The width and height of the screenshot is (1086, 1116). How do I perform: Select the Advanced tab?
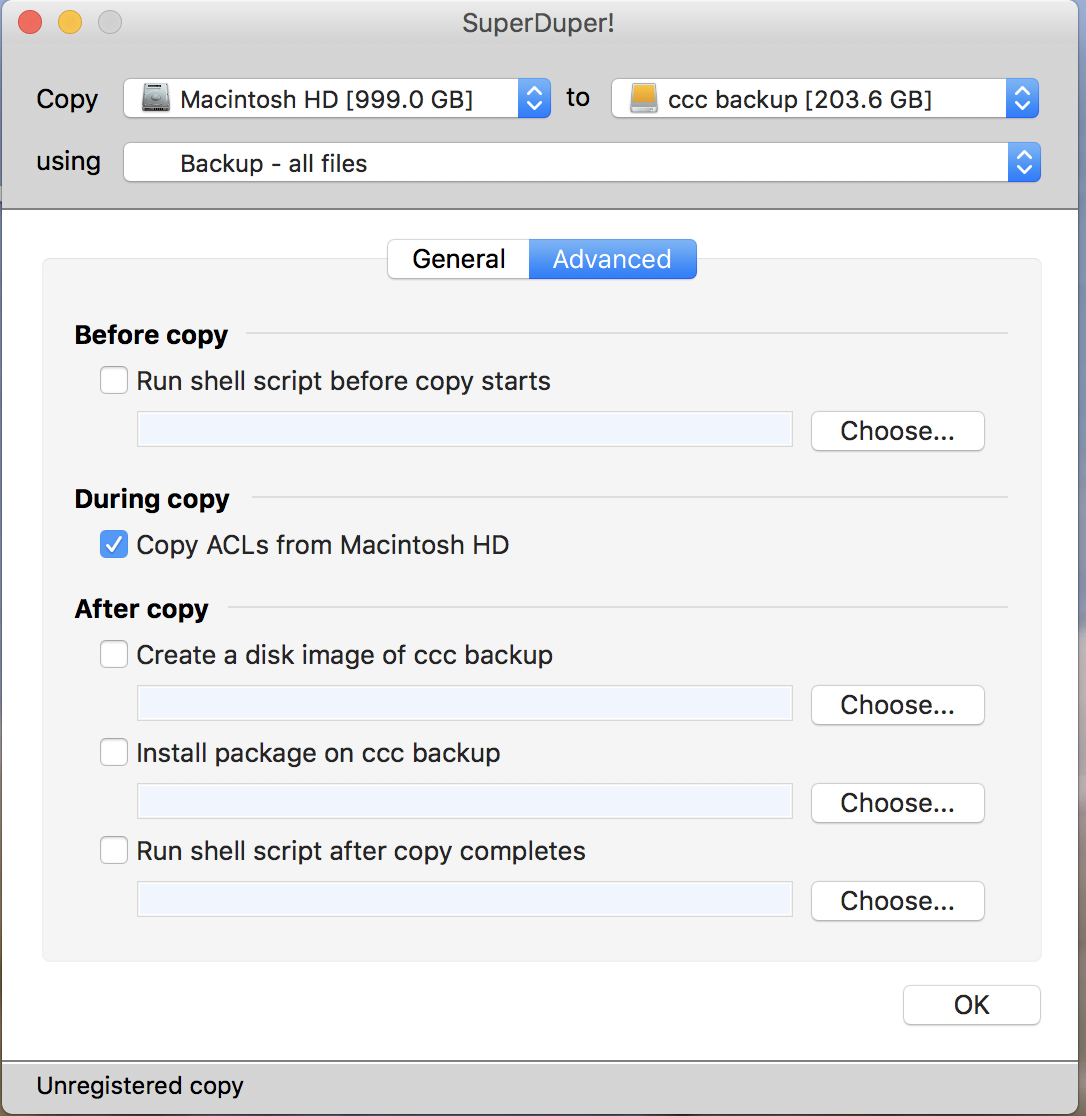pos(612,259)
